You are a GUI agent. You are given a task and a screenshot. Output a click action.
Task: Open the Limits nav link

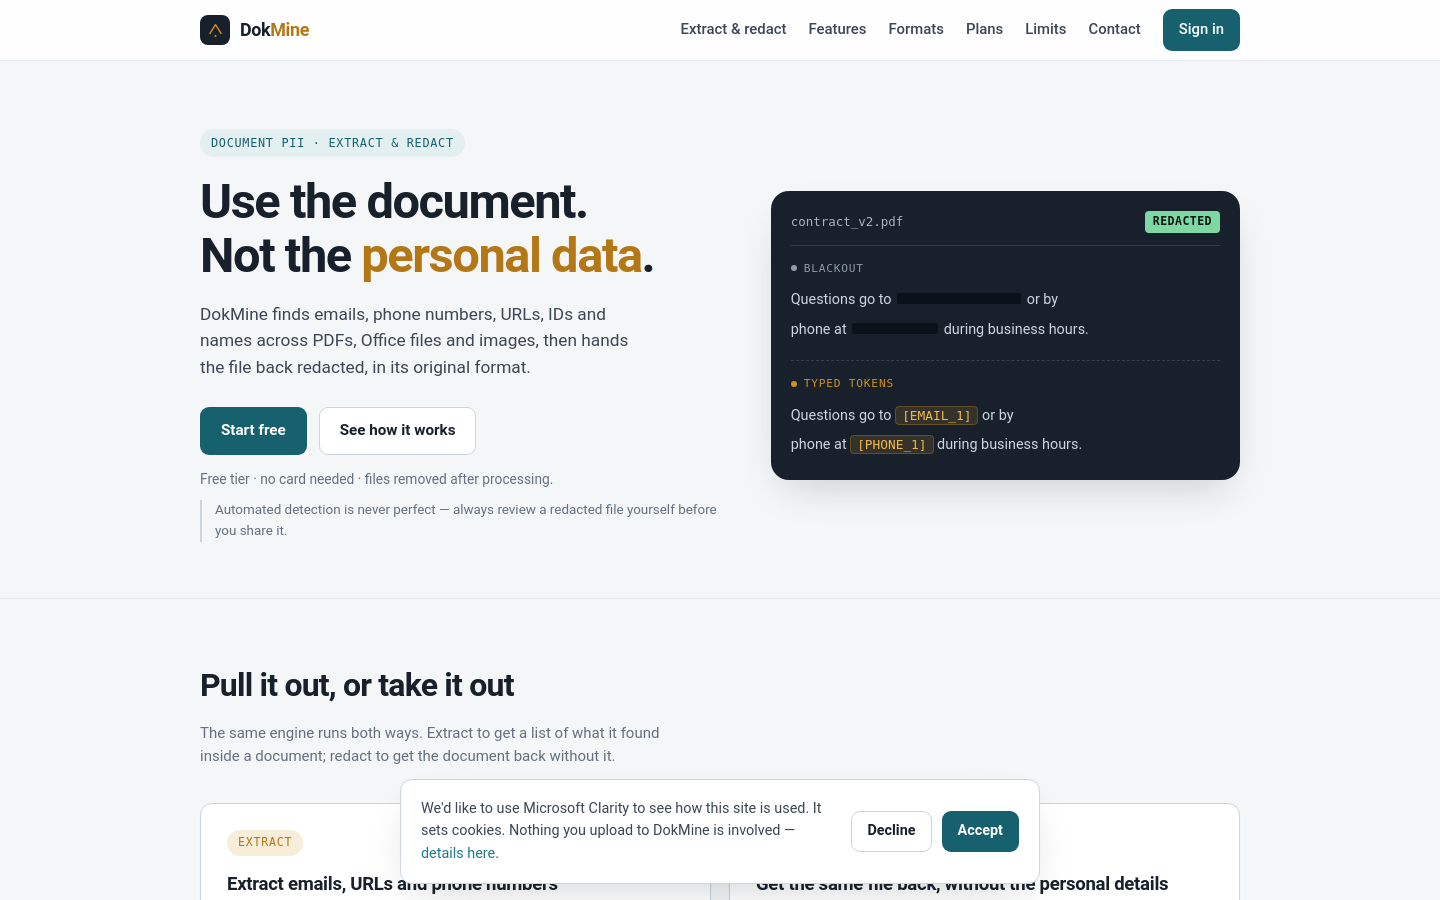pos(1045,29)
